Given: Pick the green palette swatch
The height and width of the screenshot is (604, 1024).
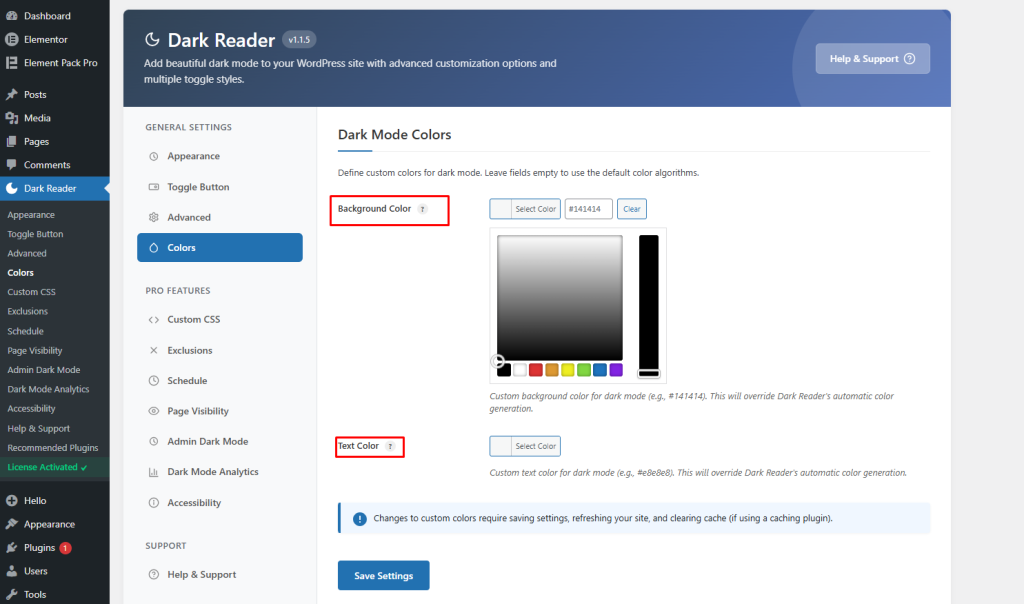Looking at the screenshot, I should point(584,370).
